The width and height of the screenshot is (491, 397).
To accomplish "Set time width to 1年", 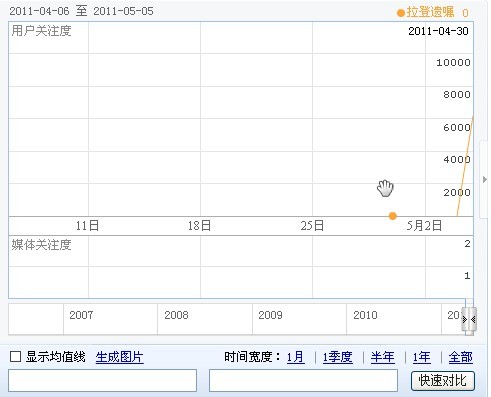I will 422,357.
